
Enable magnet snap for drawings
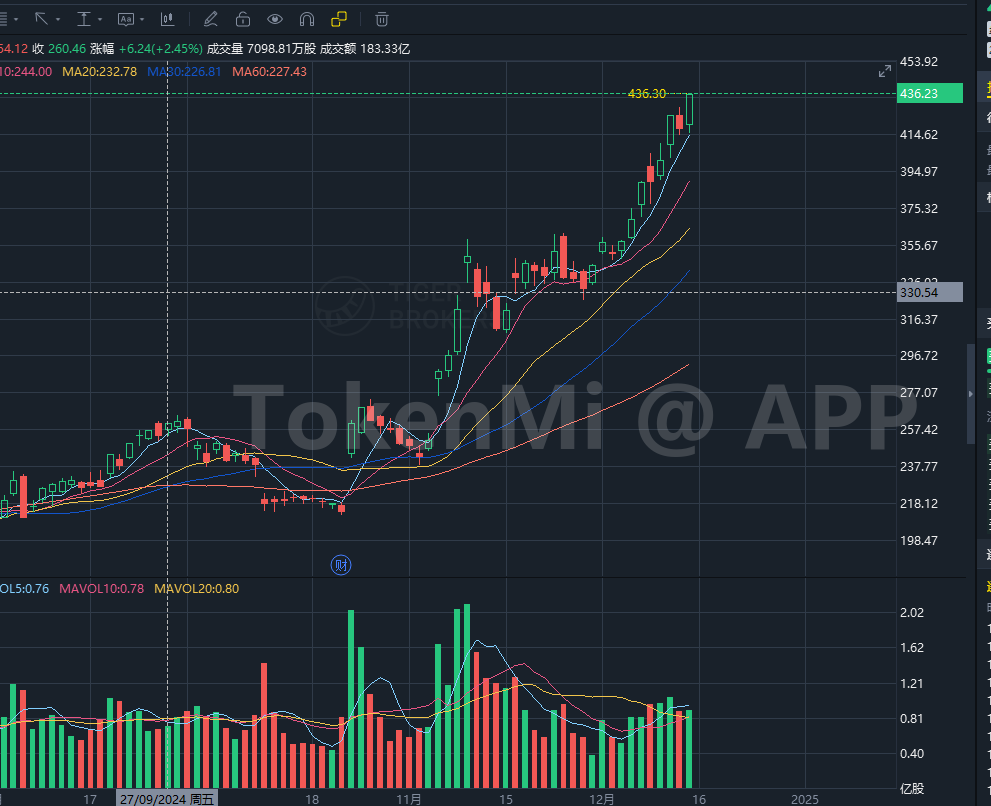(307, 18)
